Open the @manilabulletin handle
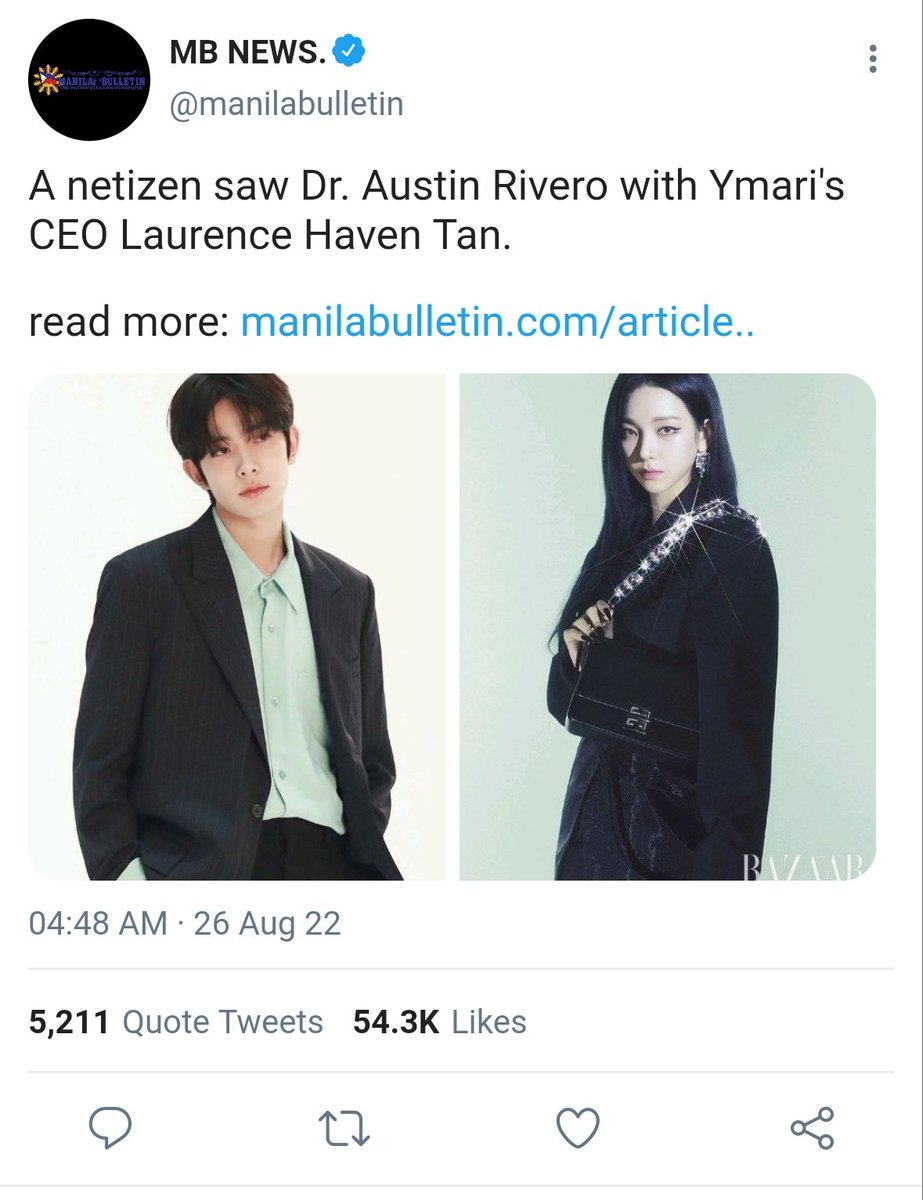Viewport: 923px width, 1200px height. click(x=286, y=104)
